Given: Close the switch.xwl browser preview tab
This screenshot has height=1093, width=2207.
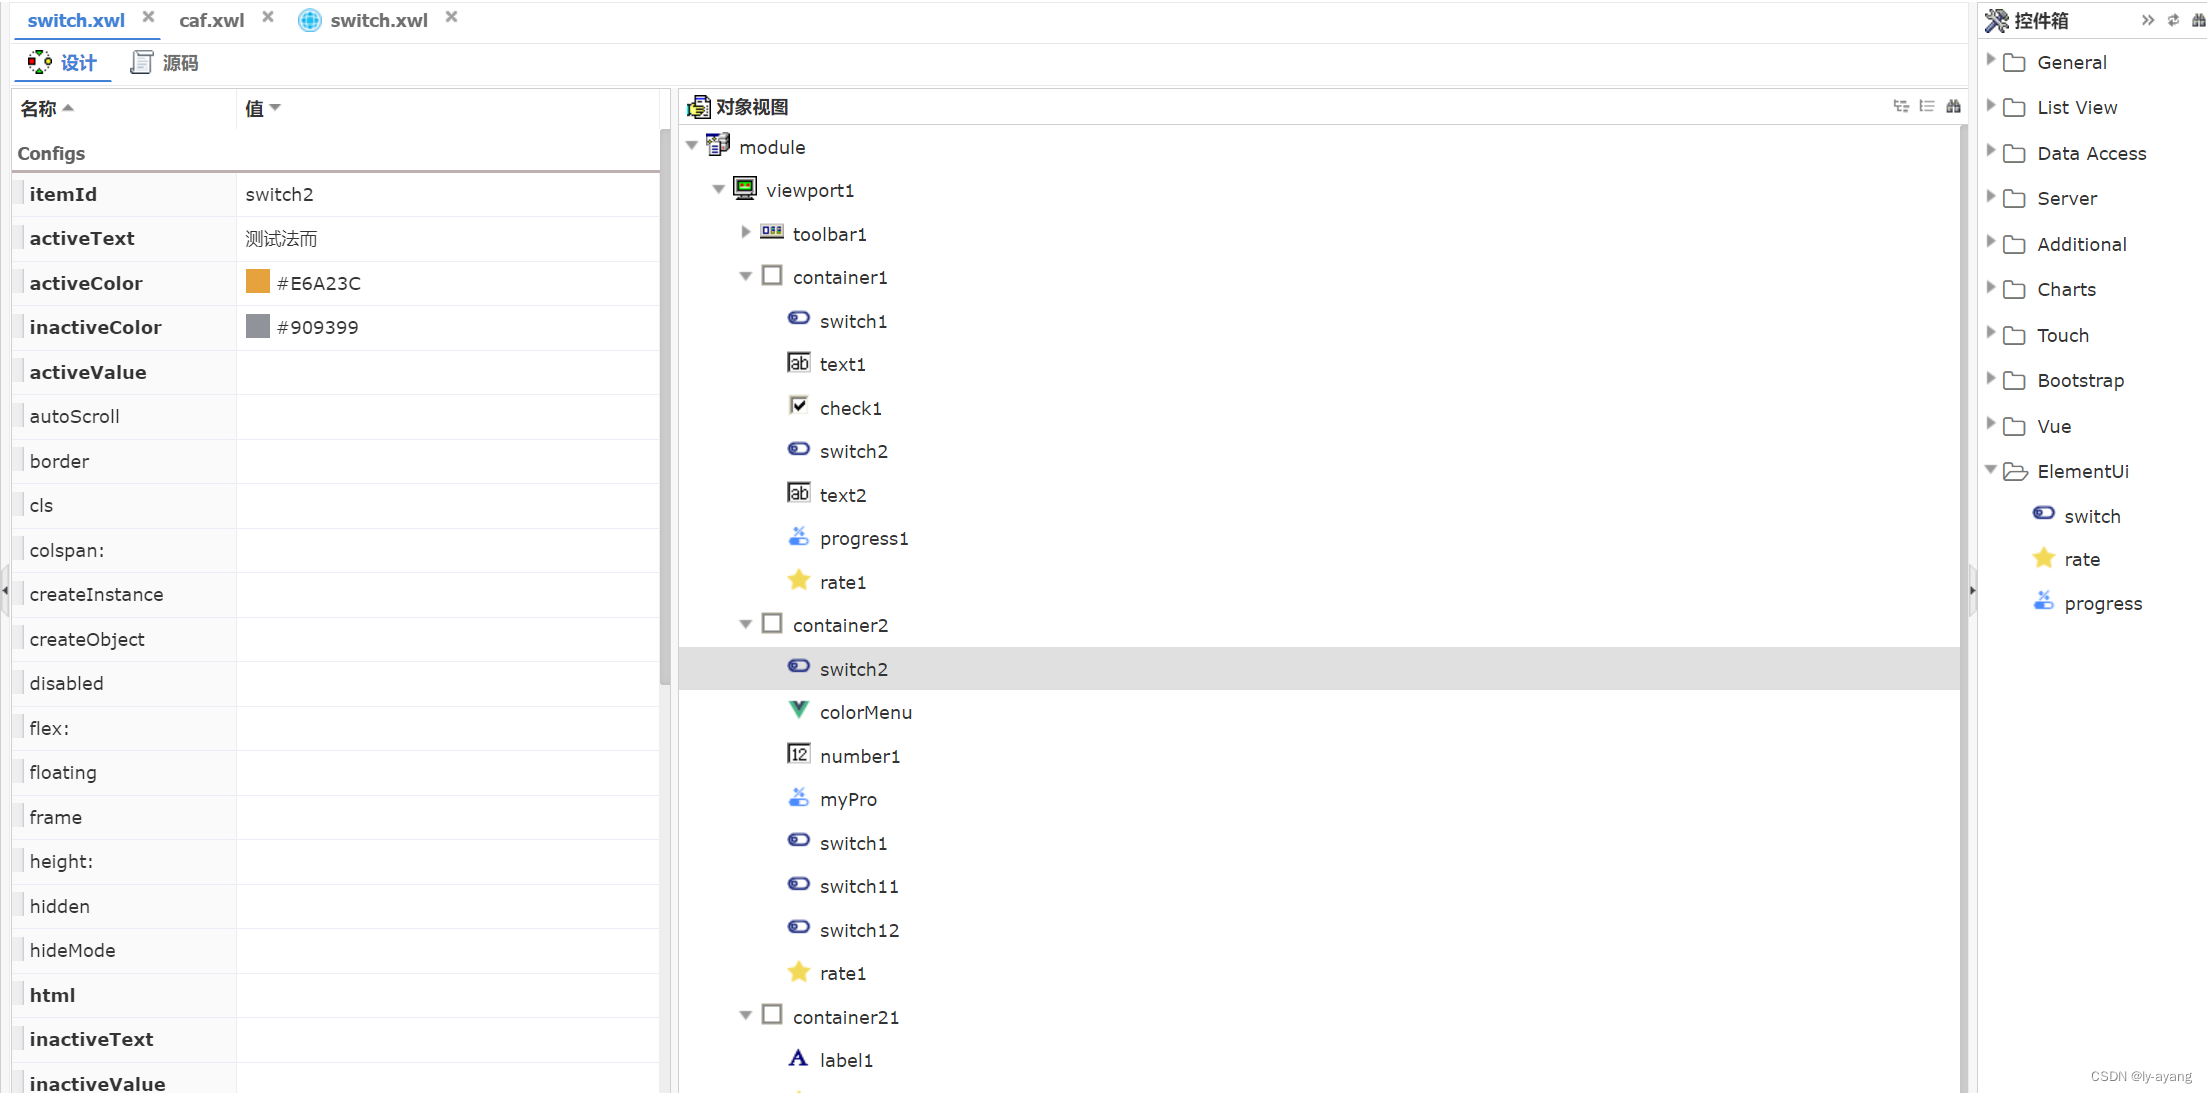Looking at the screenshot, I should coord(451,16).
